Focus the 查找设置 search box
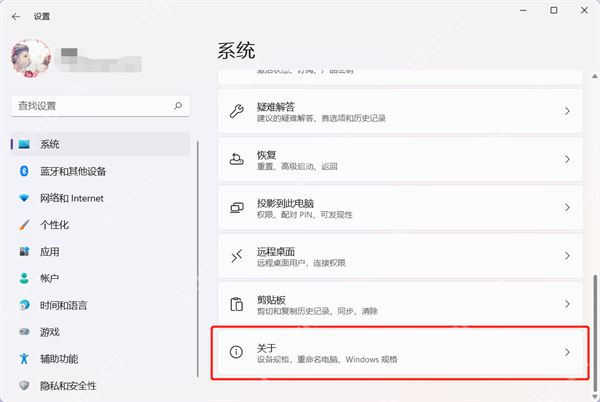 coord(101,106)
